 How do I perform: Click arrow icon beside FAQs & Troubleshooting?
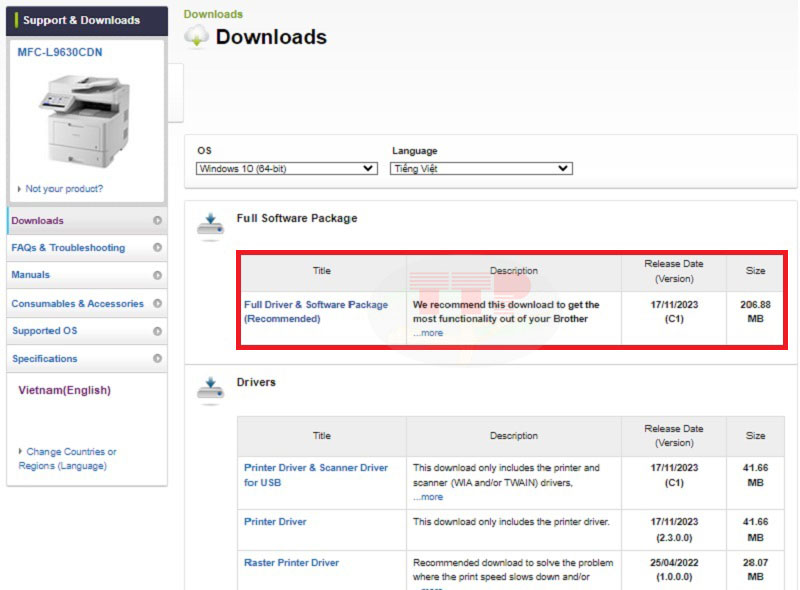click(x=157, y=248)
